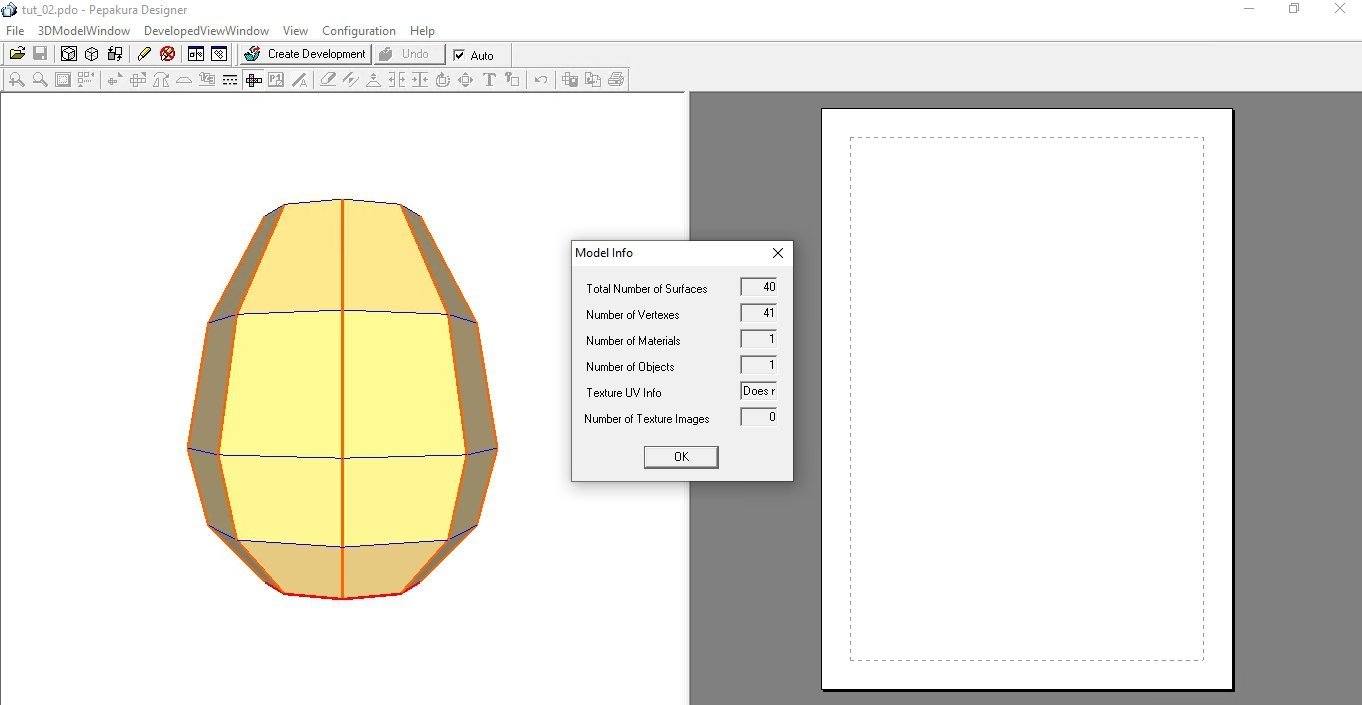Click the single-pane window layout icon
The height and width of the screenshot is (705, 1362).
pos(219,54)
